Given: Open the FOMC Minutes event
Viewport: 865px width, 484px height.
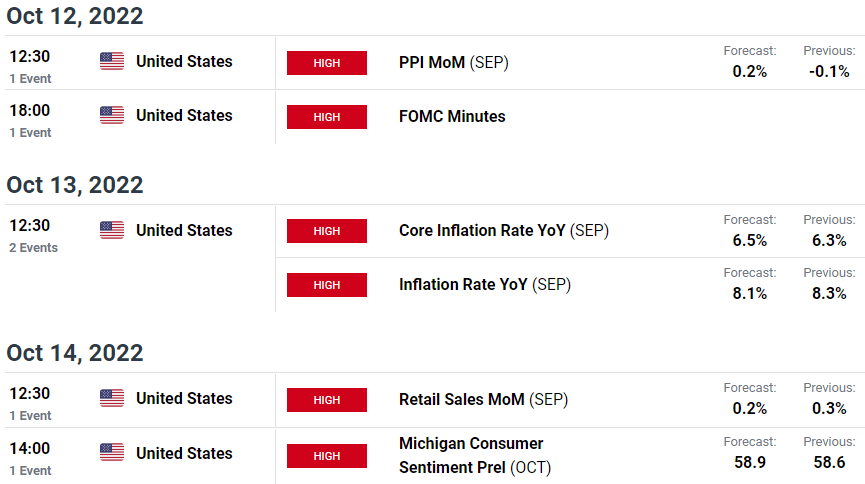Looking at the screenshot, I should [x=452, y=116].
